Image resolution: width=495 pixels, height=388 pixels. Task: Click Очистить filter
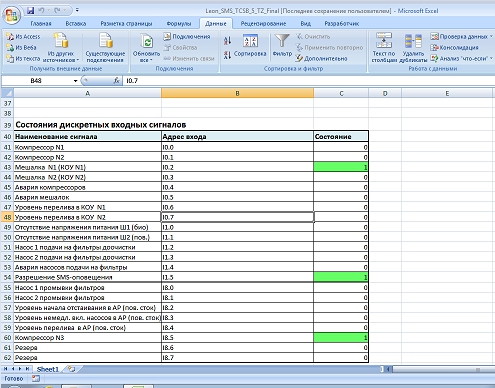click(313, 37)
